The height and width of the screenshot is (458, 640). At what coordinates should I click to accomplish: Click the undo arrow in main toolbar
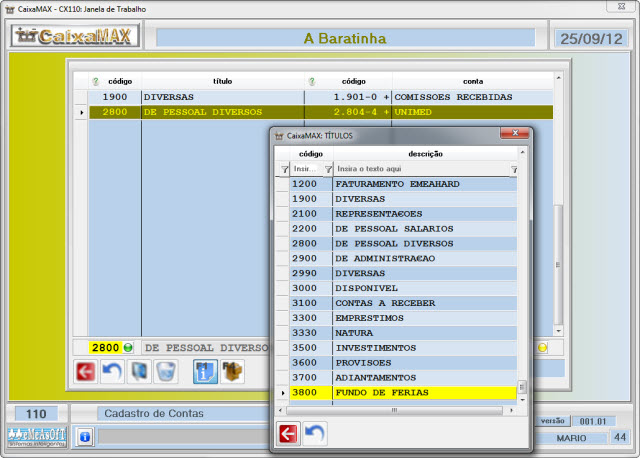coord(113,373)
